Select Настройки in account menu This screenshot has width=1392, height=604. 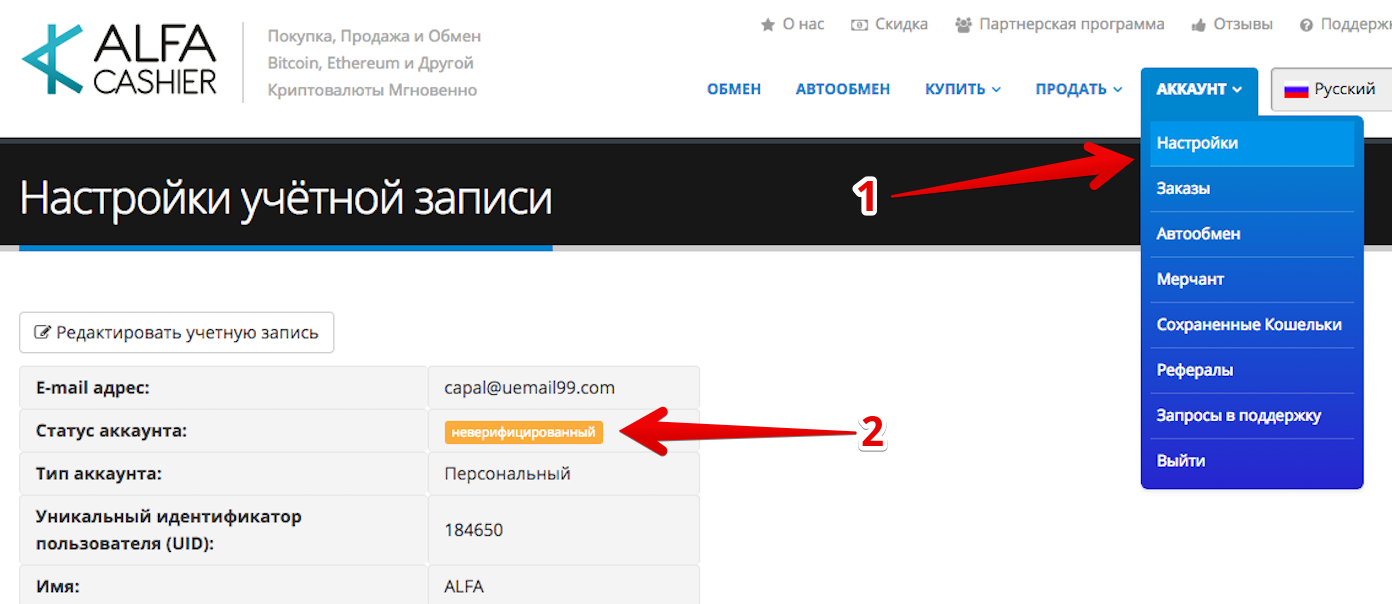tap(1252, 143)
